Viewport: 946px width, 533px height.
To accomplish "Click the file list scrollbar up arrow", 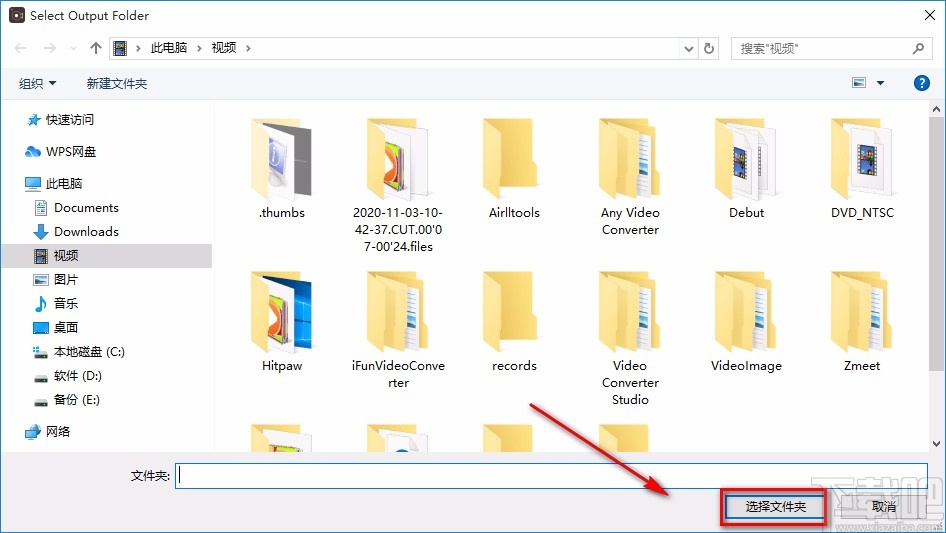I will point(936,109).
